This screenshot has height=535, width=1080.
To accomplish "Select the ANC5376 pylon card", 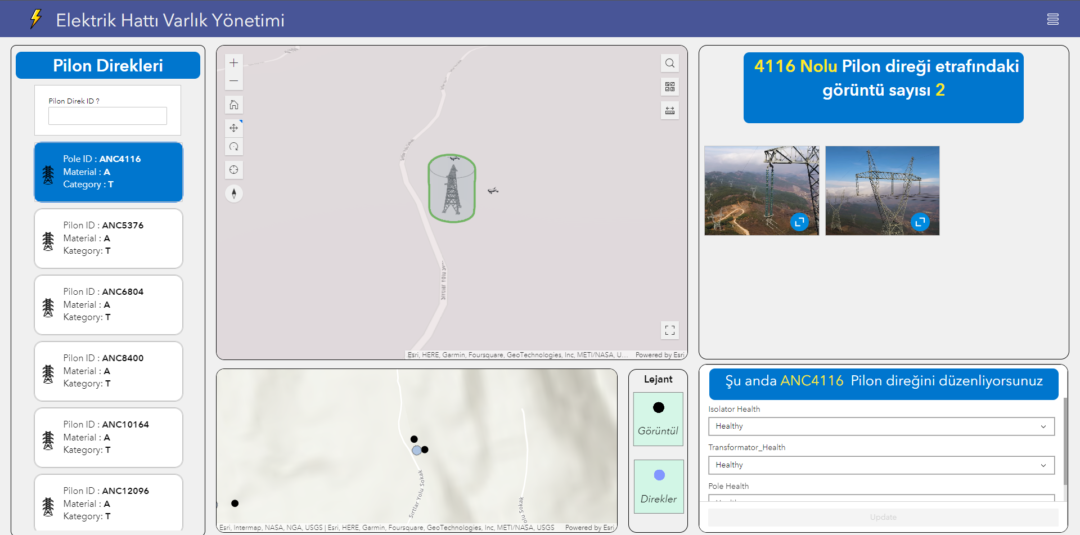I will tap(108, 238).
